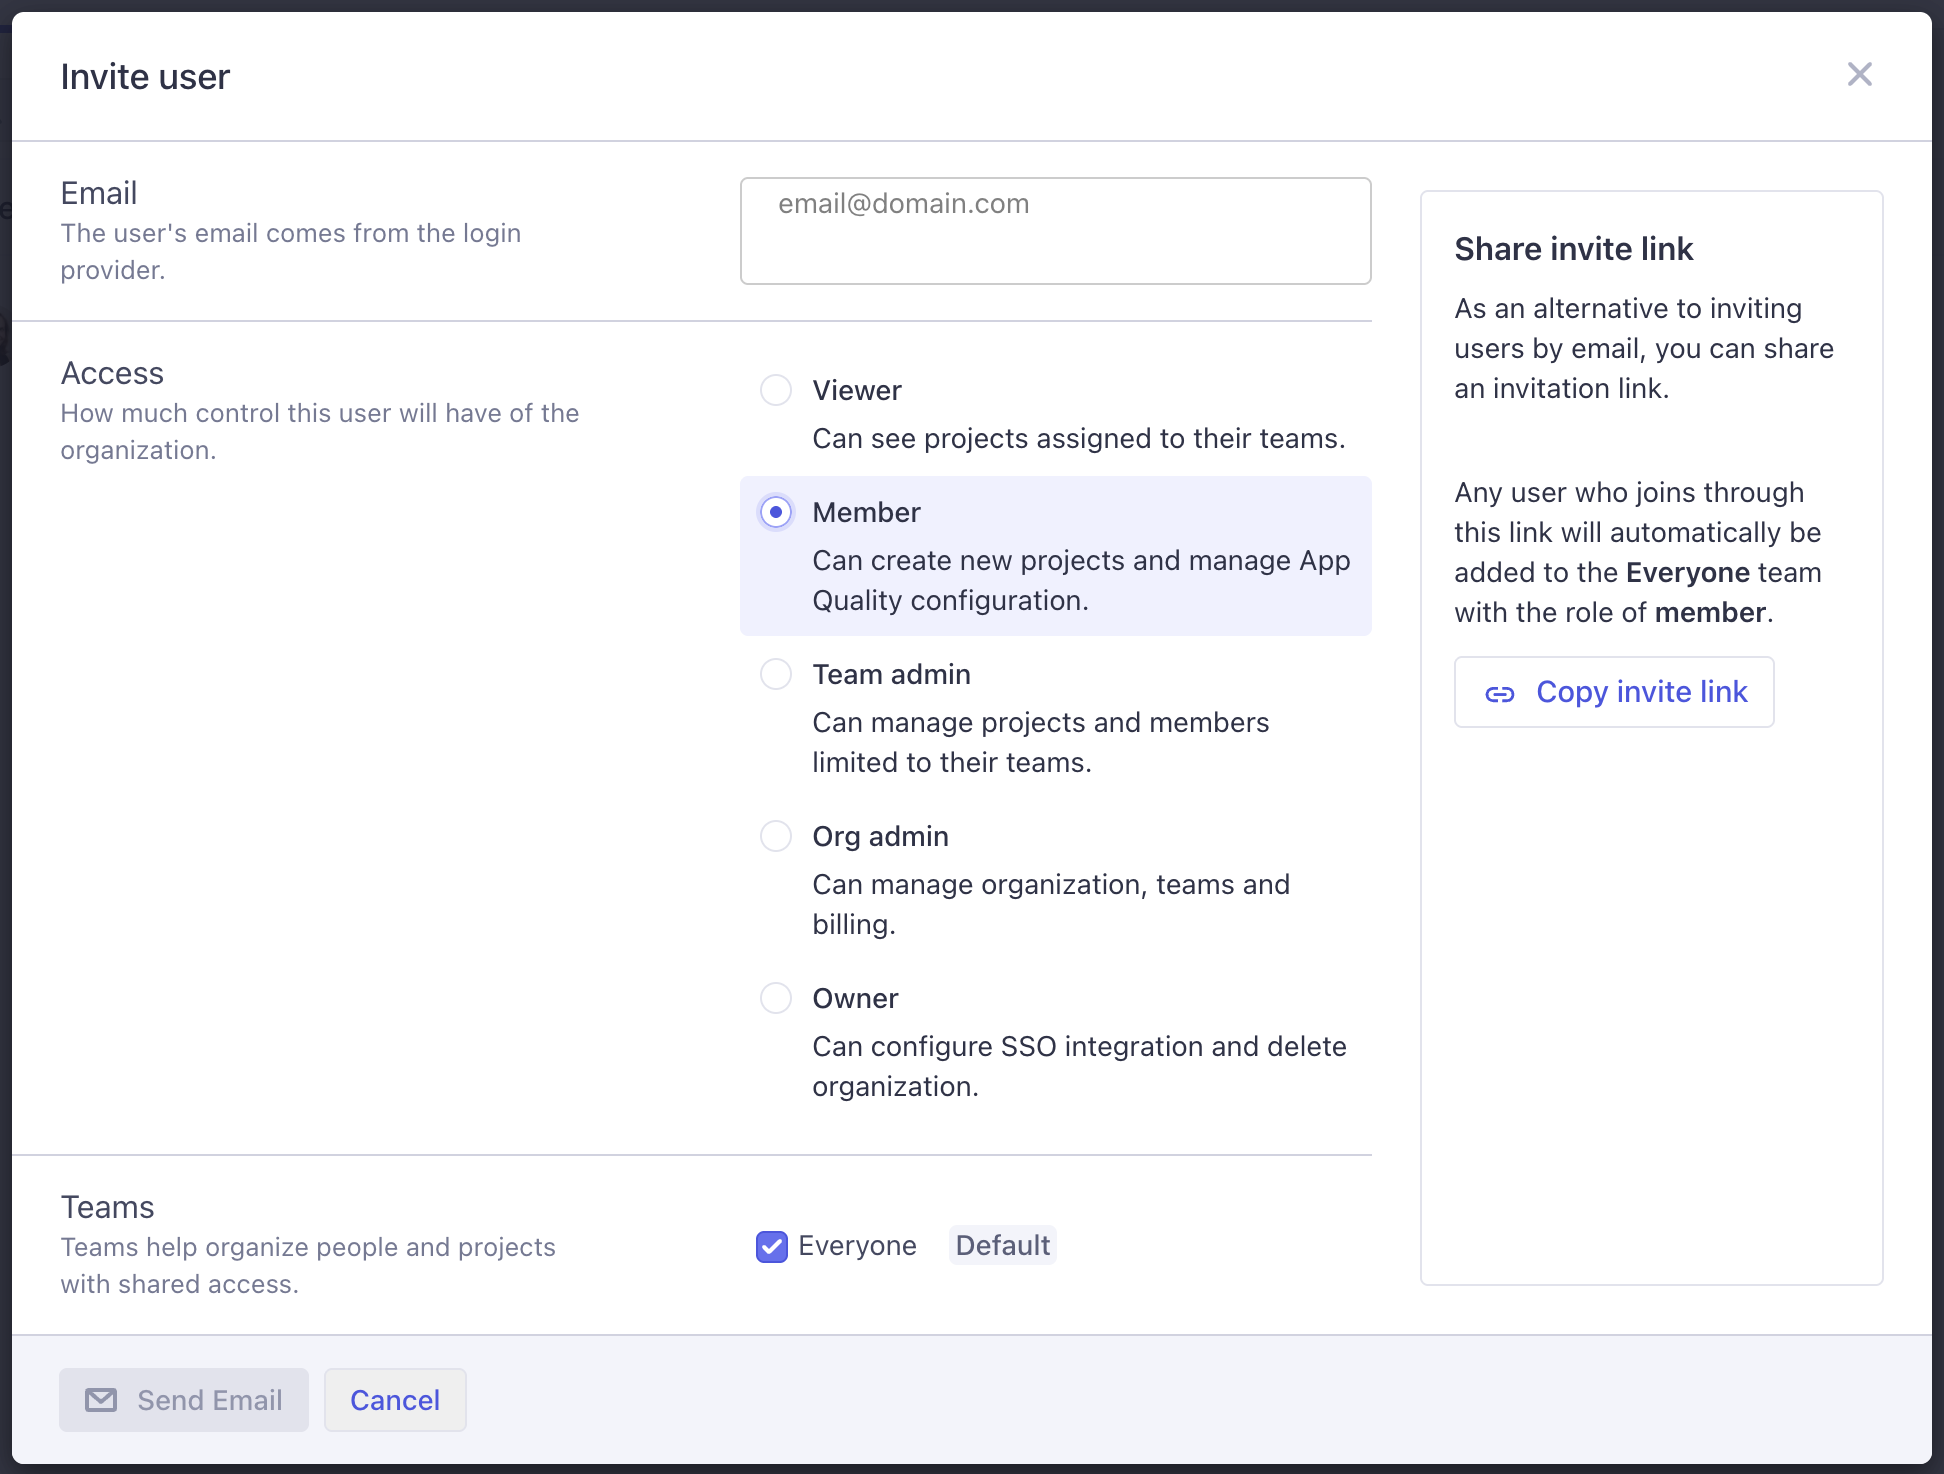
Task: Choose the Team admin radio option
Action: (776, 674)
